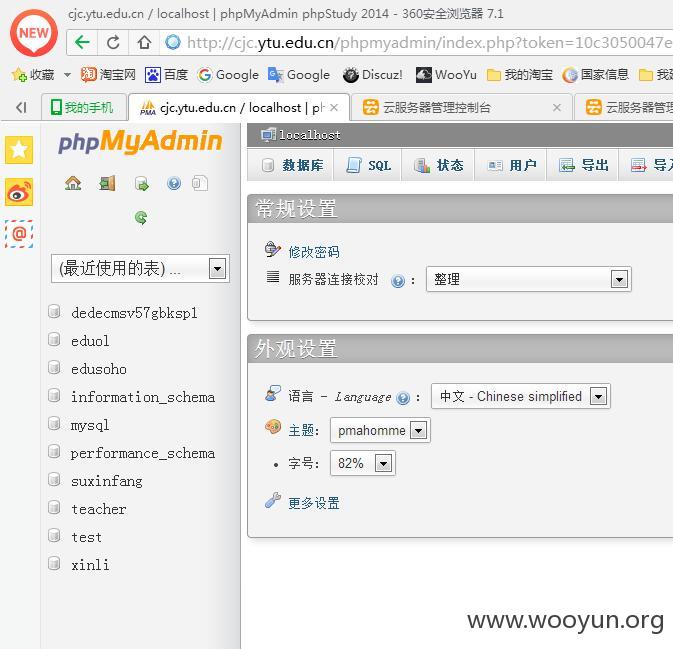Open the language selection dropdown

point(521,396)
